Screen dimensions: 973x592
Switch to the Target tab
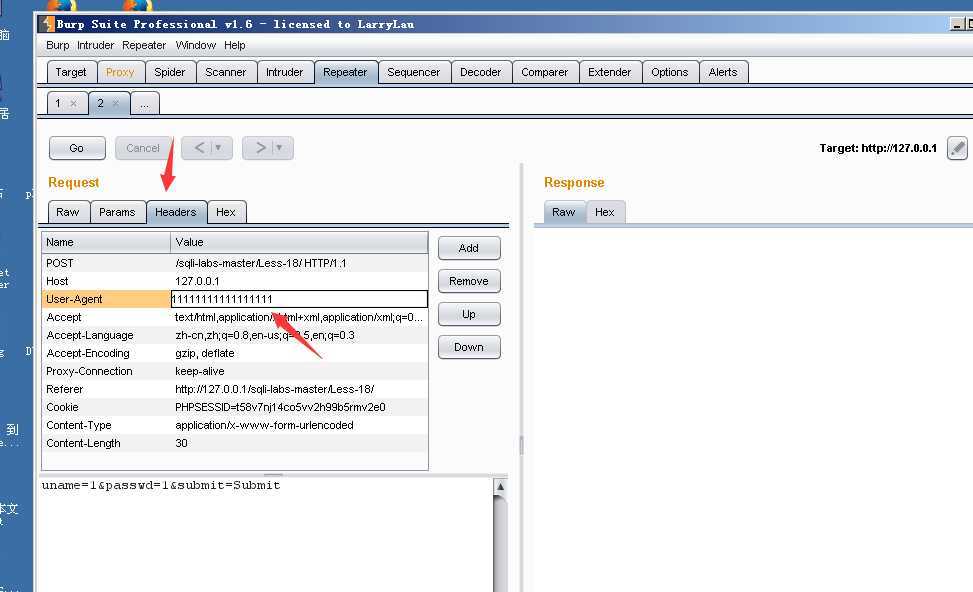pyautogui.click(x=71, y=72)
